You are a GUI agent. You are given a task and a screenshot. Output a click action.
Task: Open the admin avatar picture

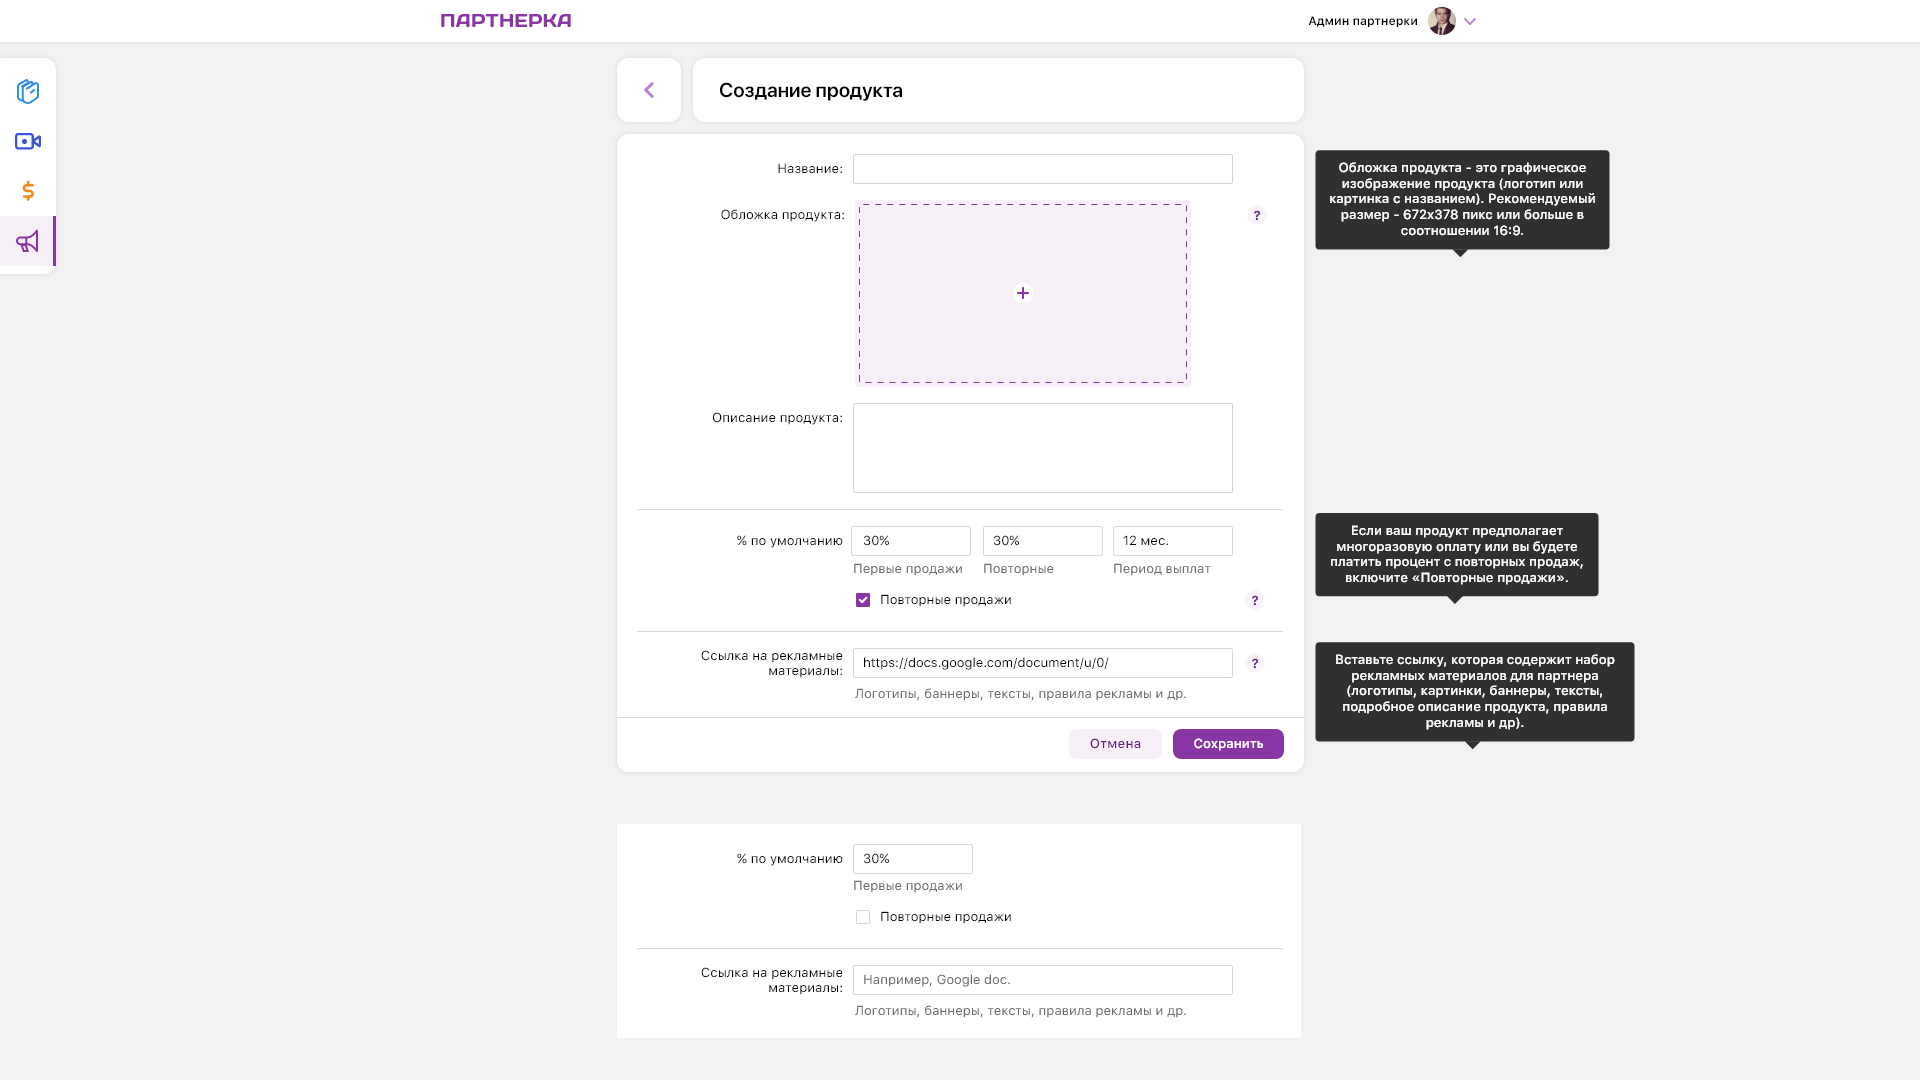click(x=1441, y=21)
